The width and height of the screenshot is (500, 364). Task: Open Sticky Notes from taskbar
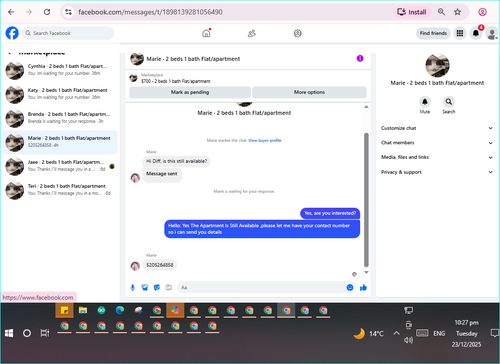[x=65, y=311]
